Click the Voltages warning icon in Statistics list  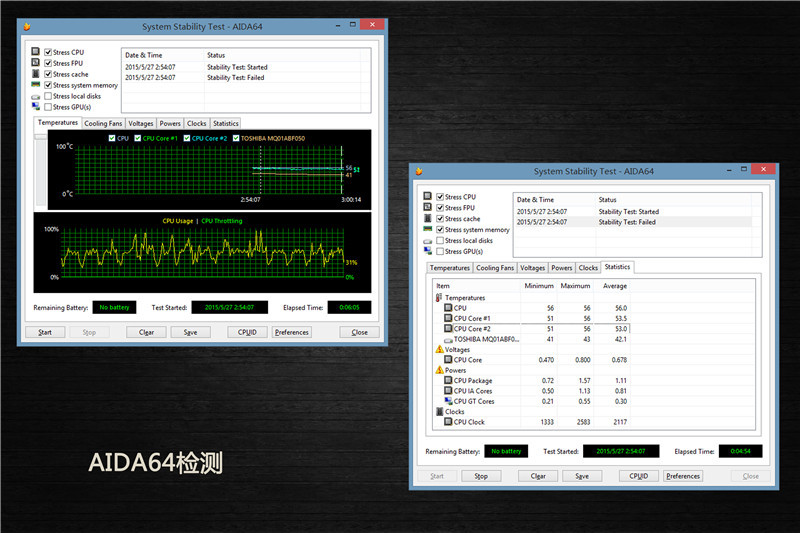coord(439,350)
